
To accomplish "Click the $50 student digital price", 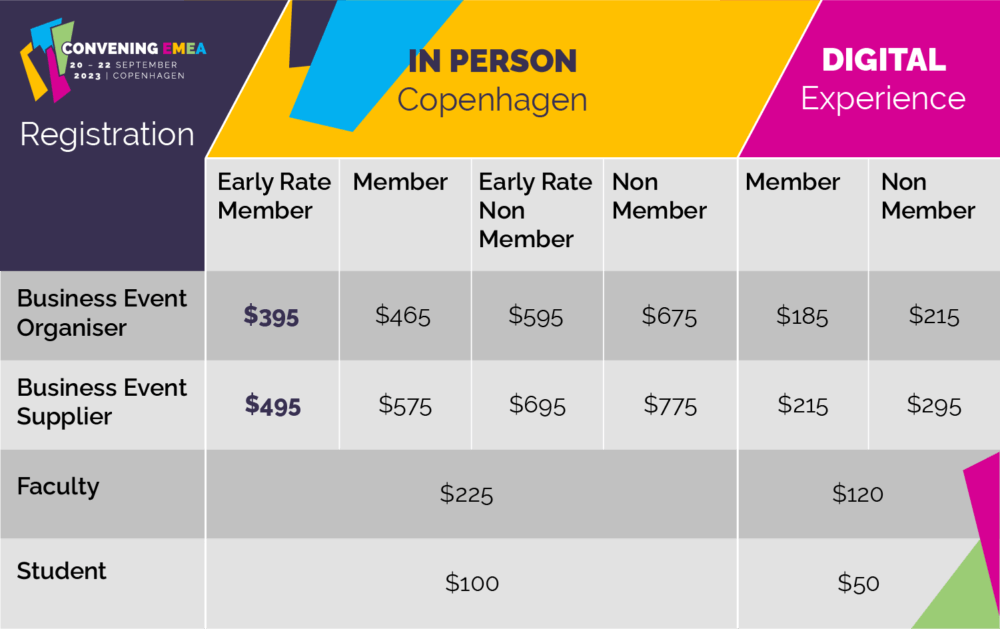I will 858,583.
